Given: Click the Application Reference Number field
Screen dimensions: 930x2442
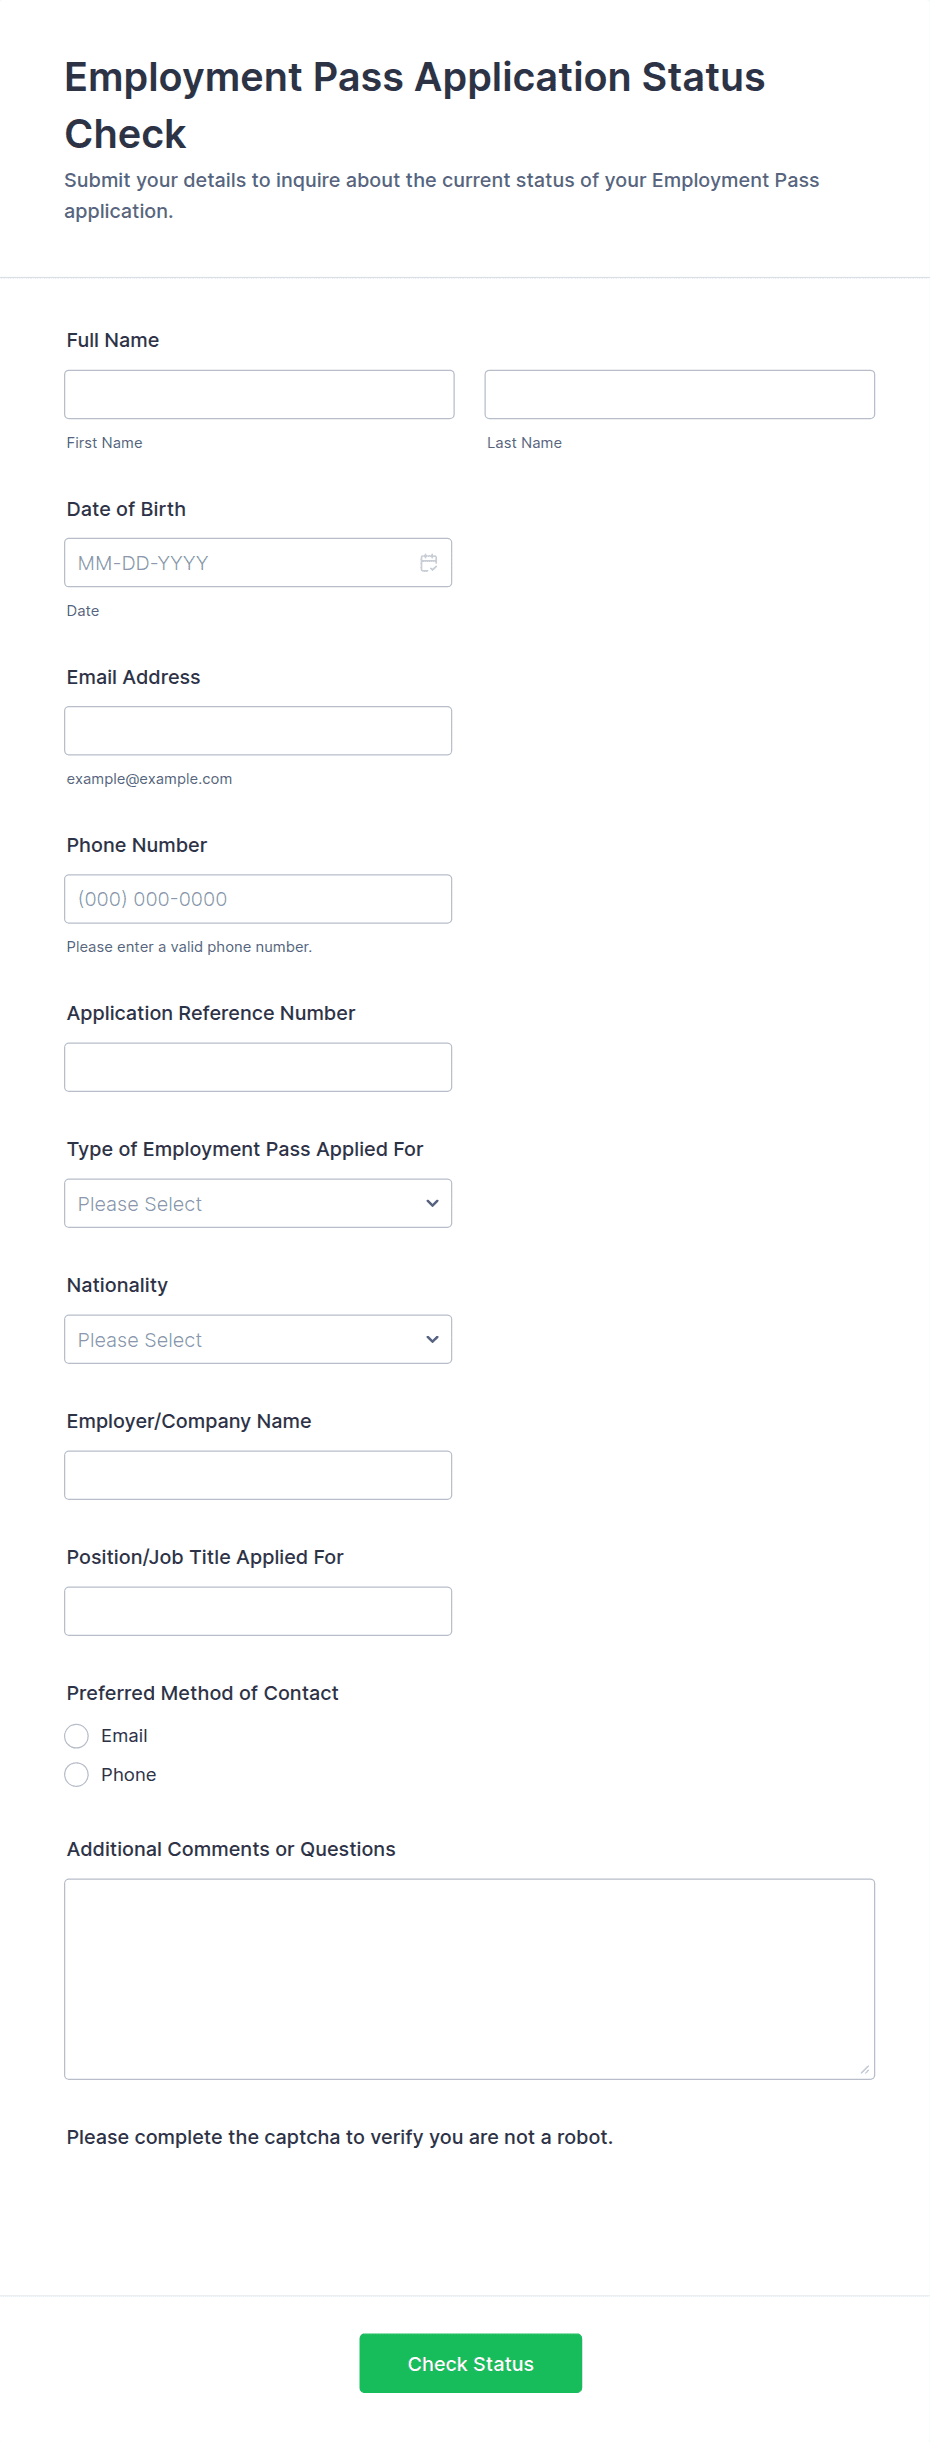Looking at the screenshot, I should tap(258, 1067).
